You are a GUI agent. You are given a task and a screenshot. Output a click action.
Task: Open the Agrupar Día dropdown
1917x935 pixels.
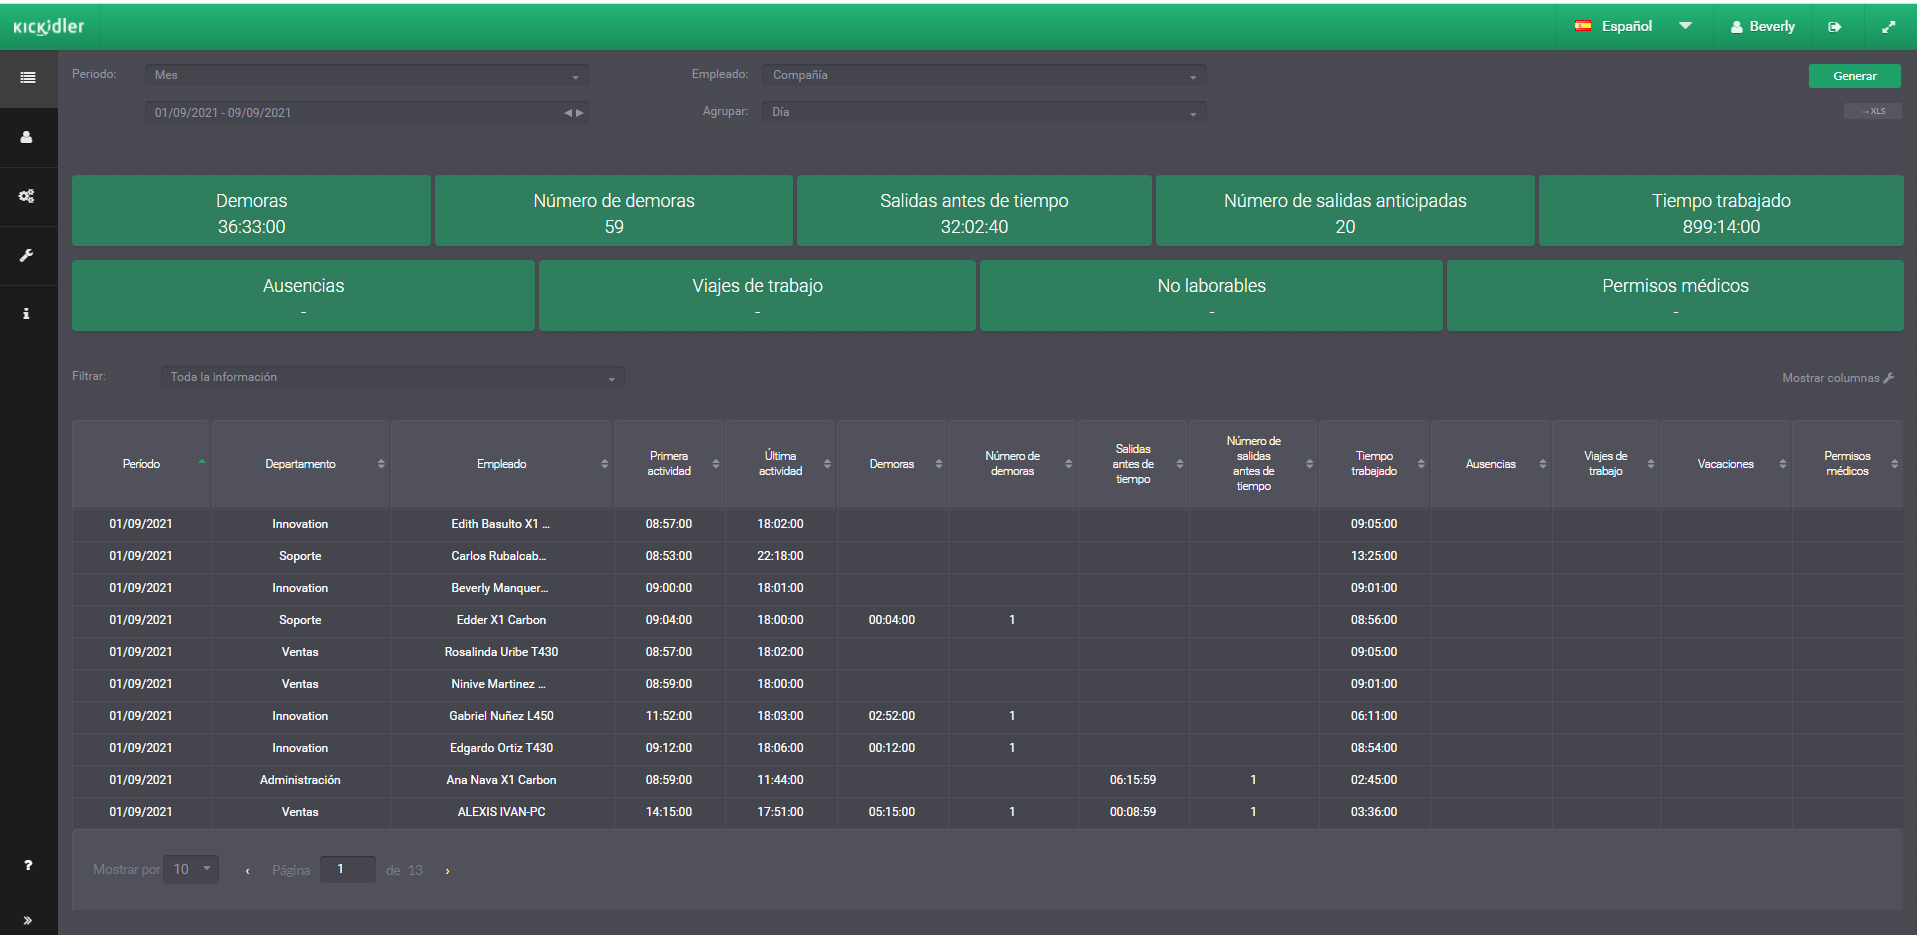(x=984, y=112)
